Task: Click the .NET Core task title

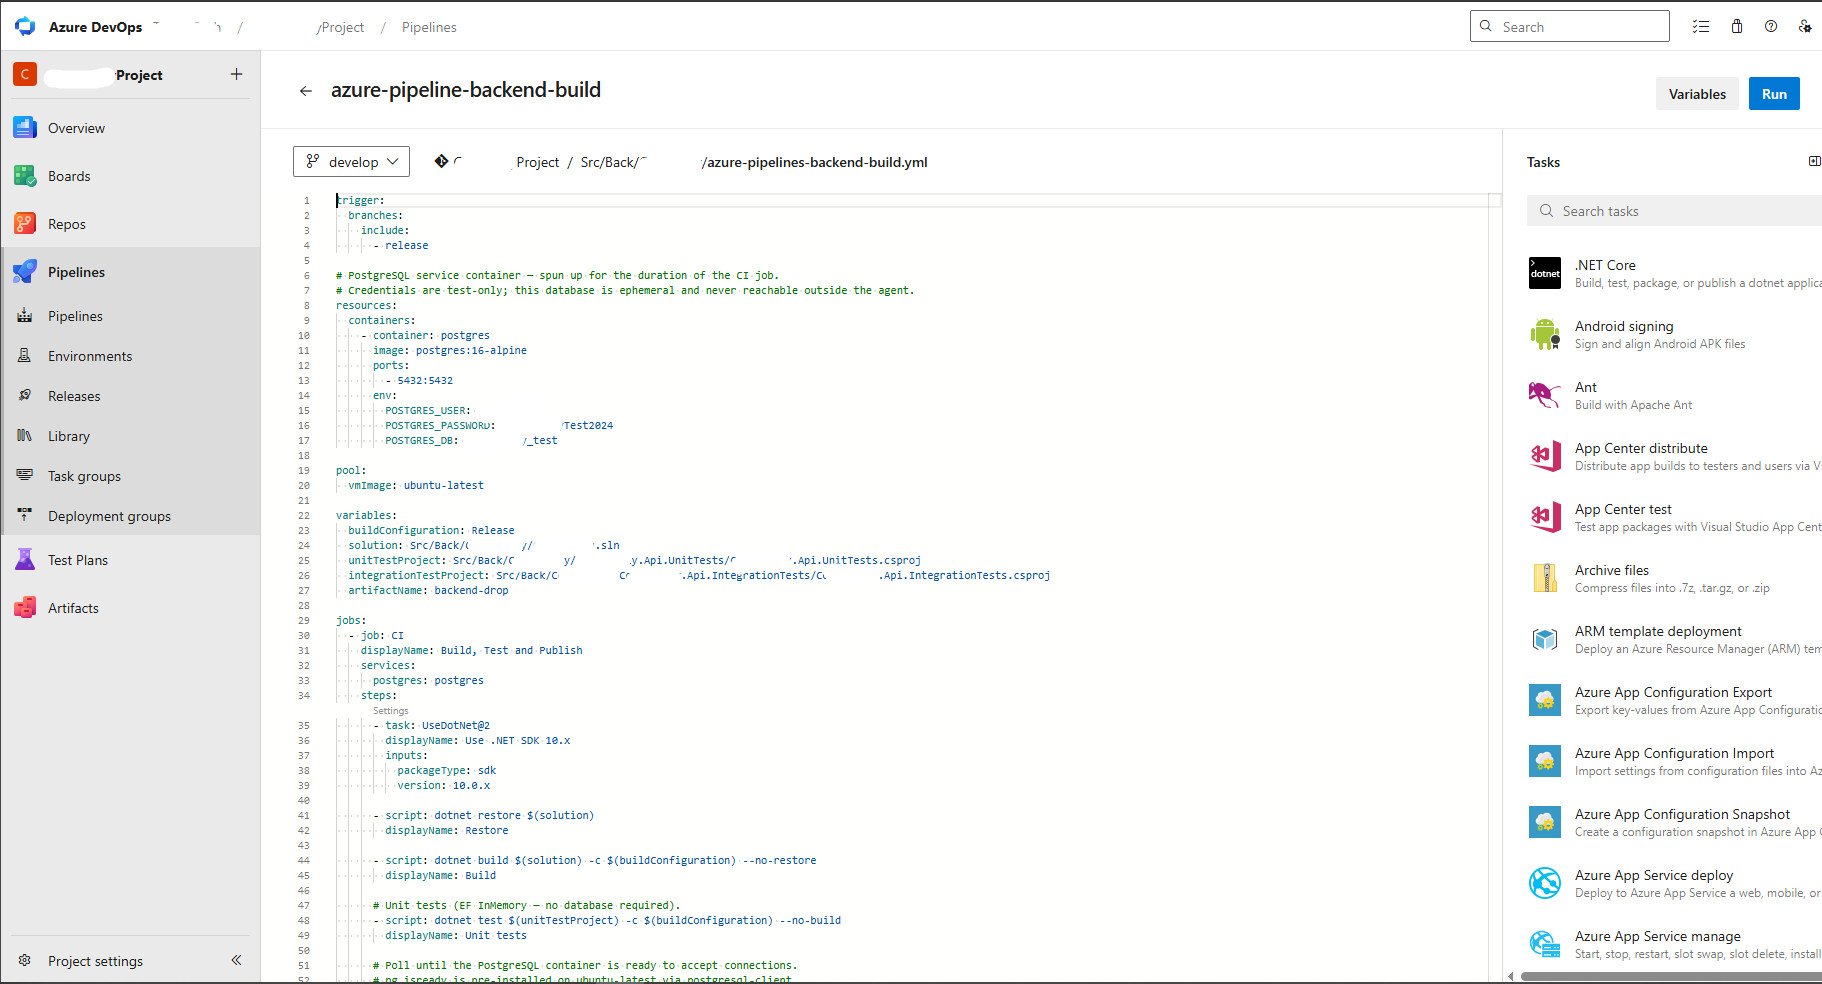Action: click(x=1605, y=265)
